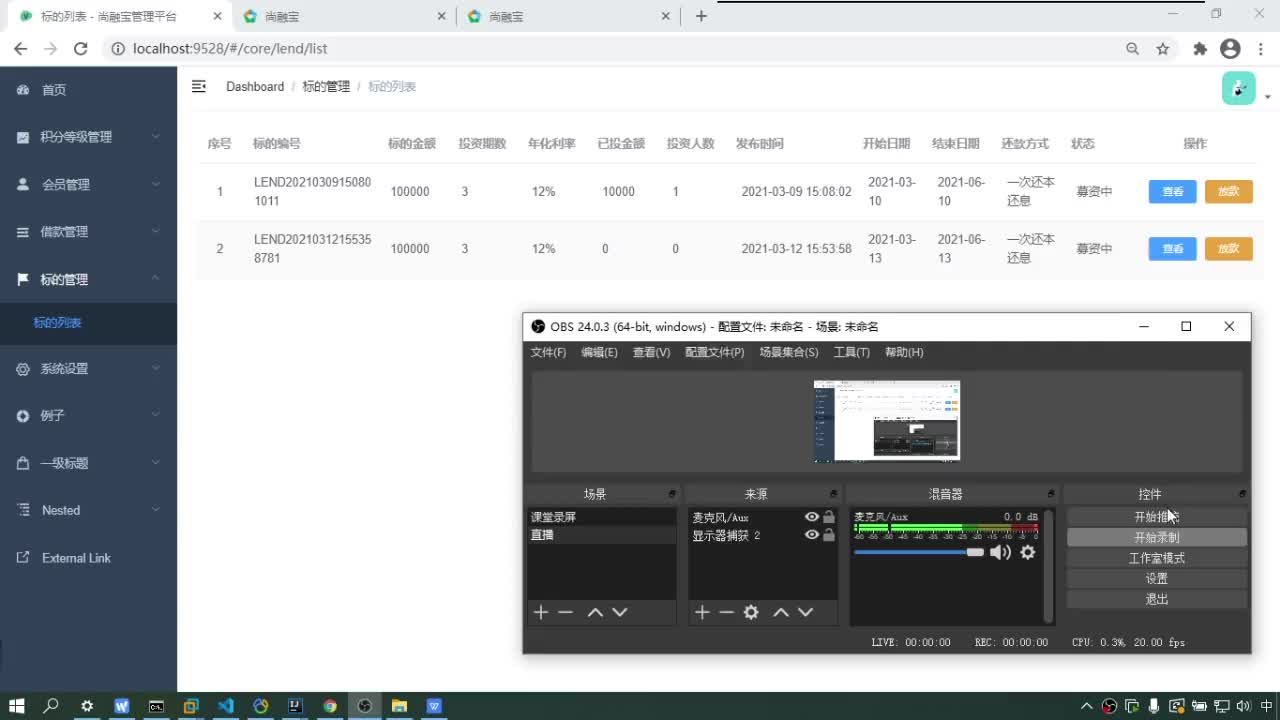Expand 一级标题 sidebar menu
This screenshot has height=720, width=1280.
tap(88, 463)
